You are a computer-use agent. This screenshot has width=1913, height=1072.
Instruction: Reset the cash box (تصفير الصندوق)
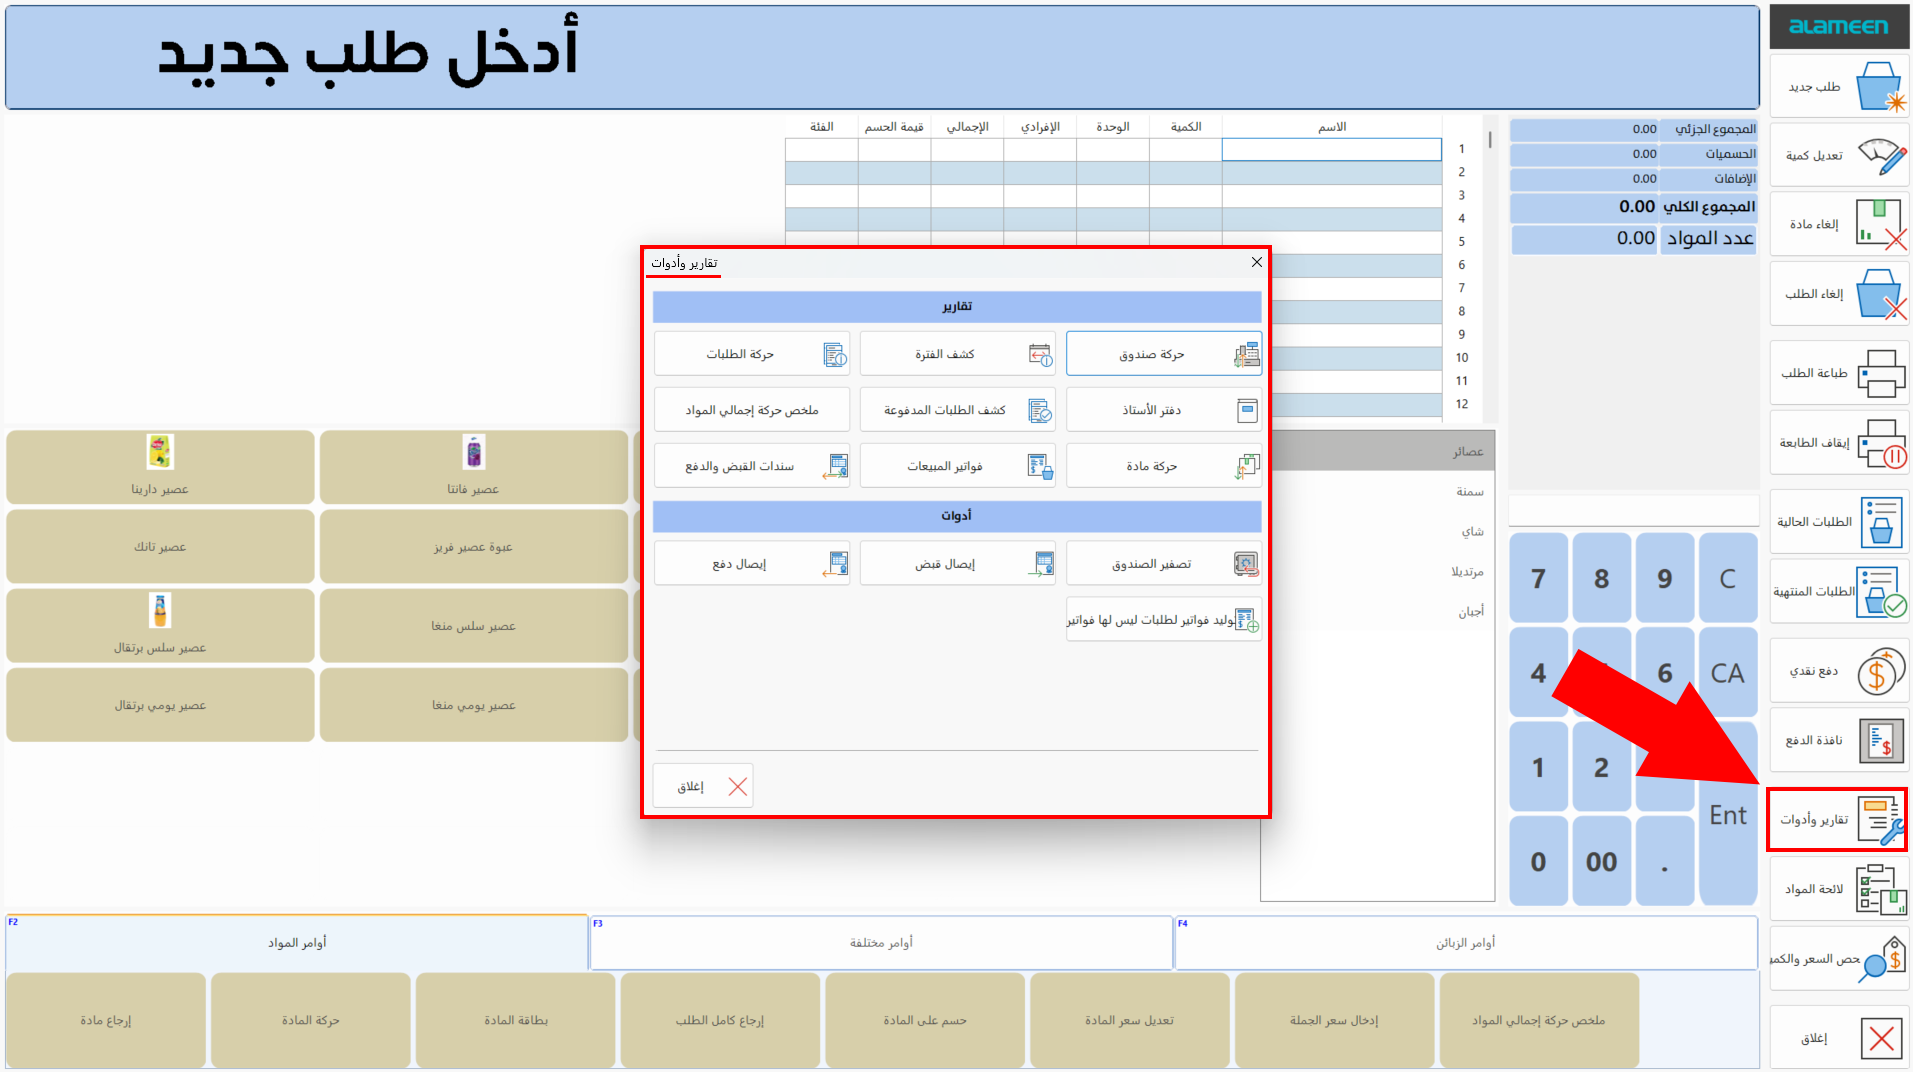pyautogui.click(x=1163, y=562)
